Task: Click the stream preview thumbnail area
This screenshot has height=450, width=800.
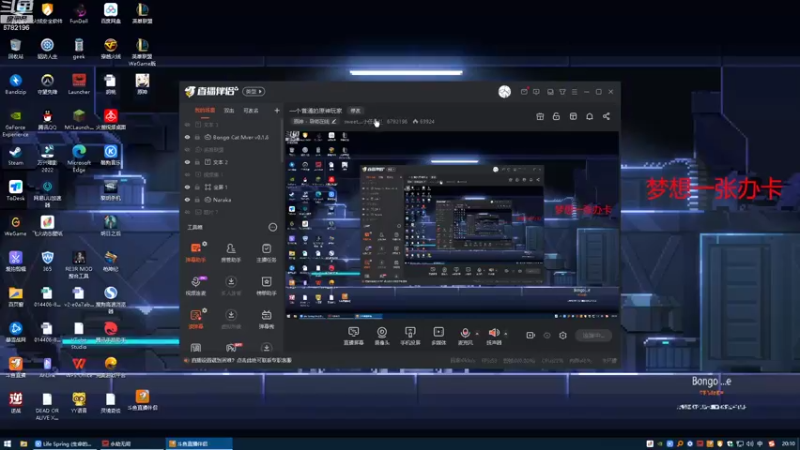Action: click(x=452, y=225)
